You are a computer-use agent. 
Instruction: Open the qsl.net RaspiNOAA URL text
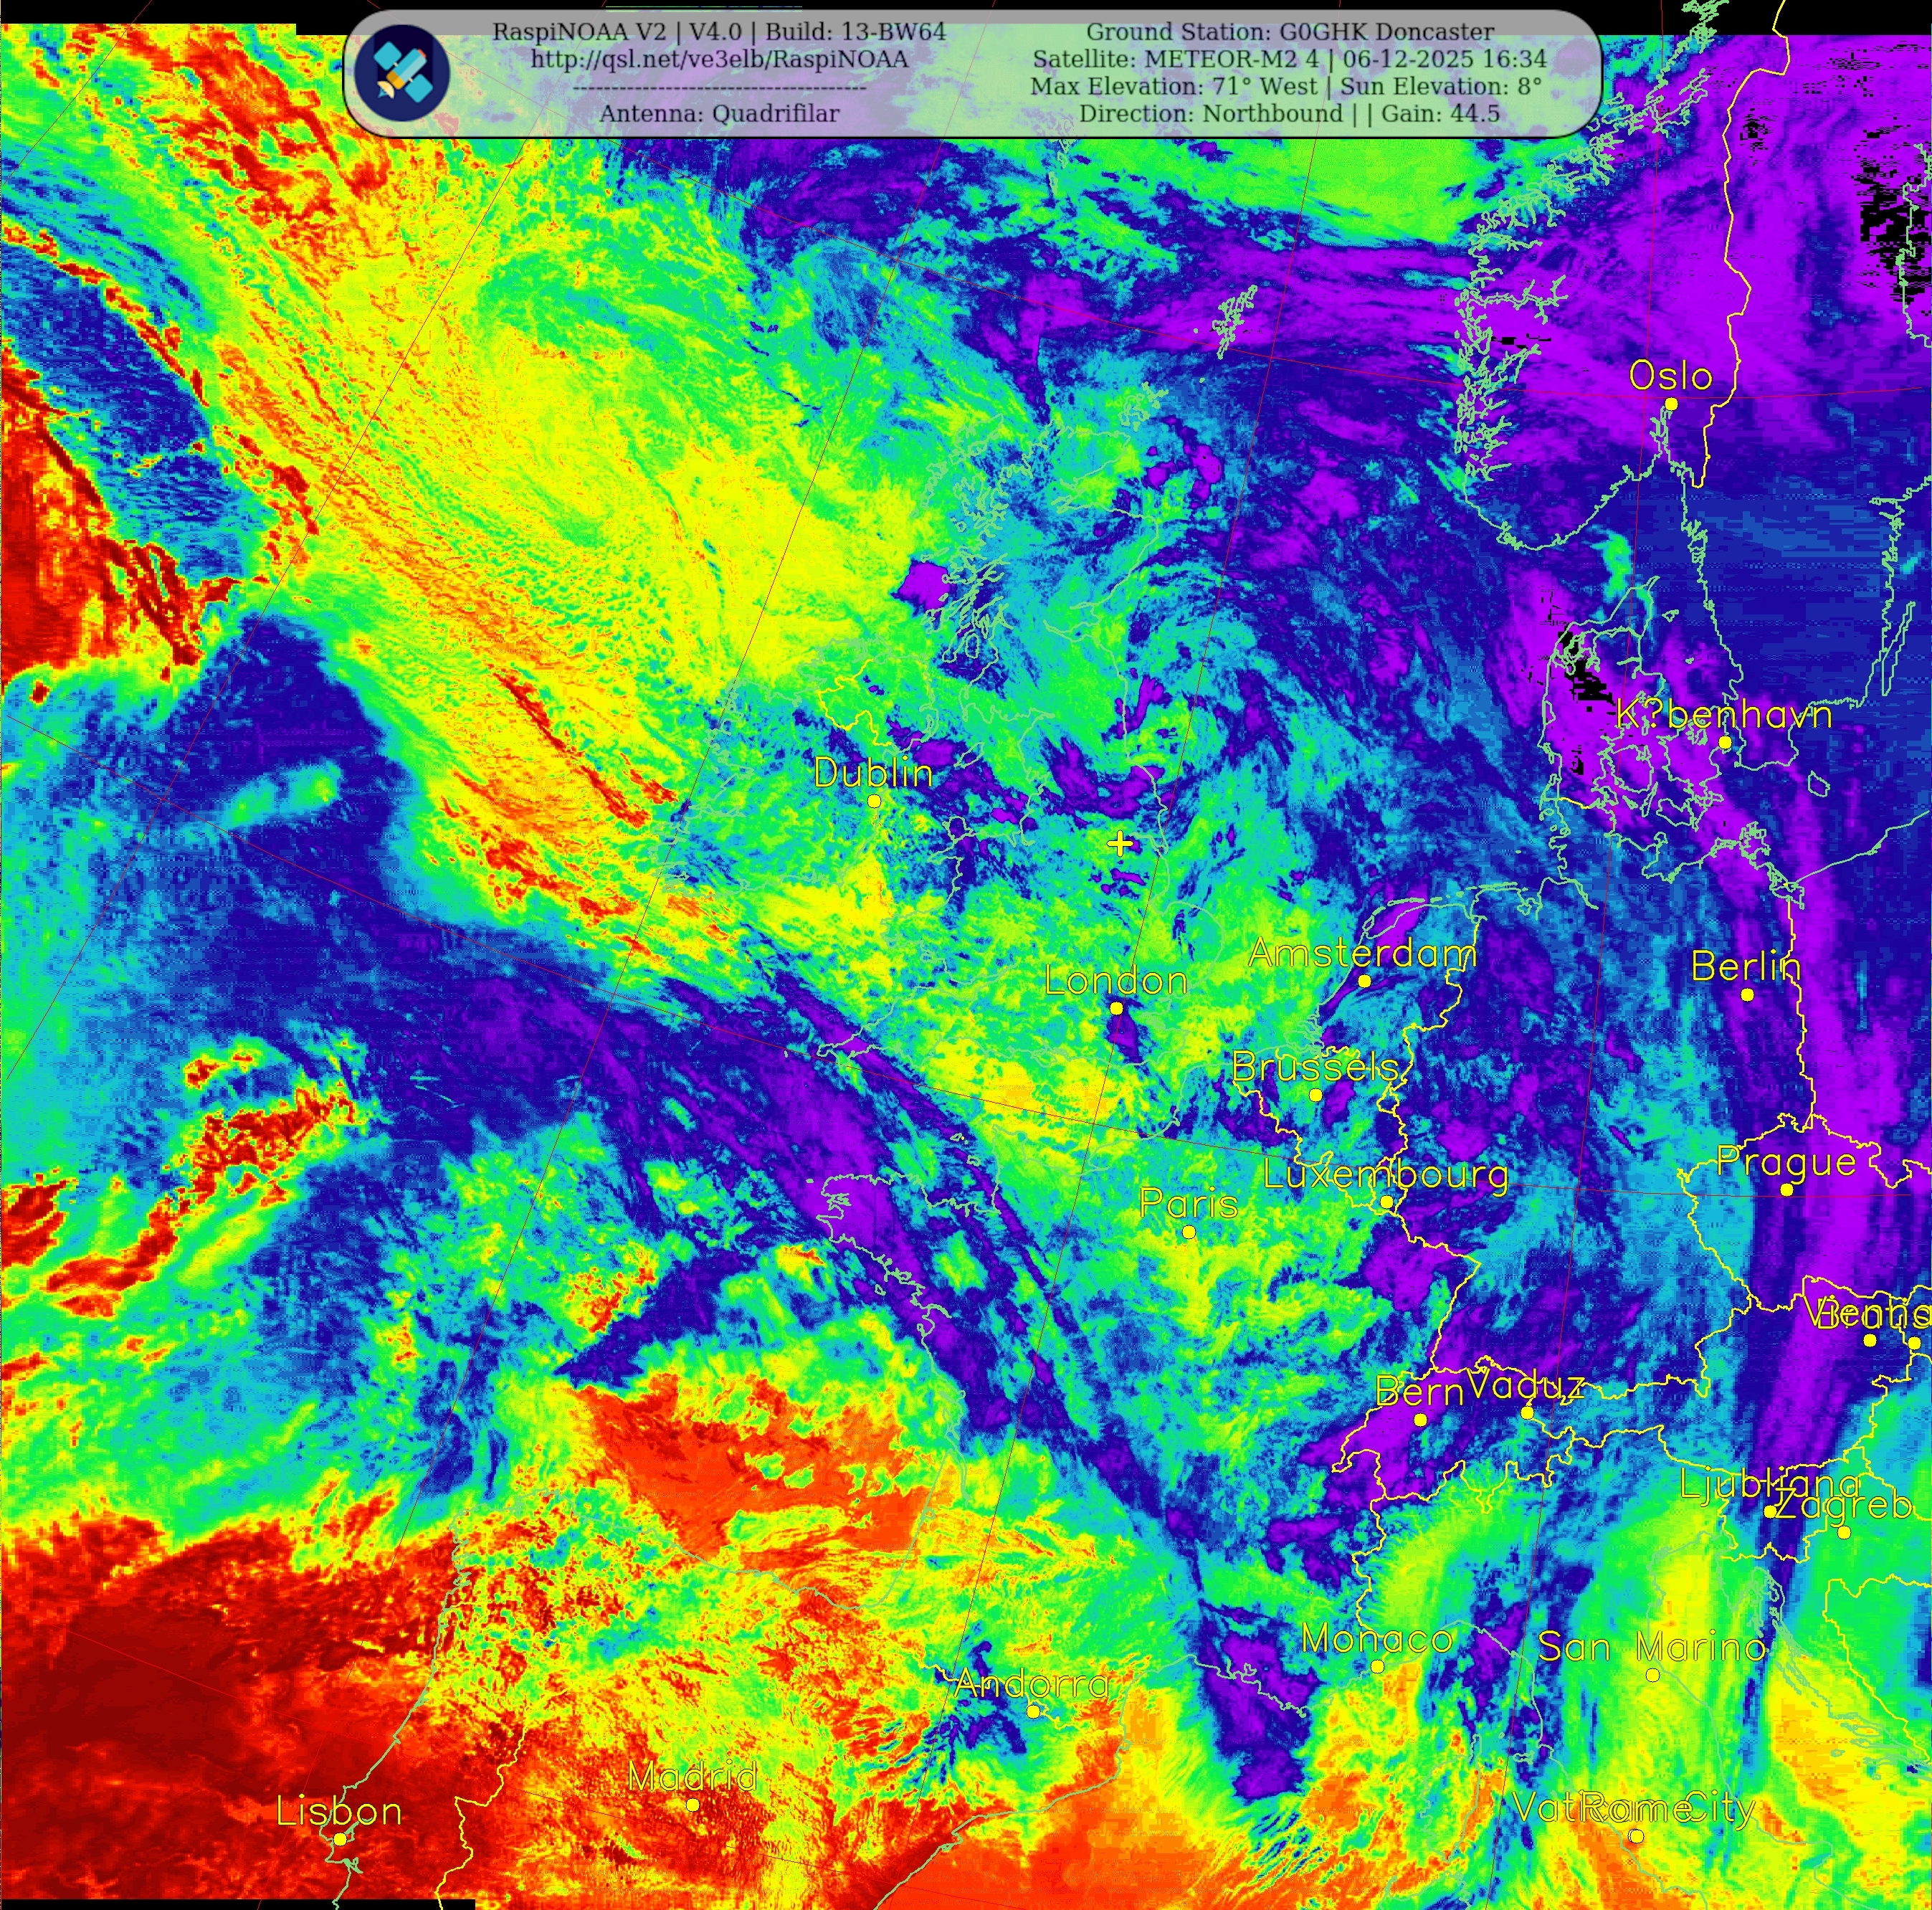point(719,60)
